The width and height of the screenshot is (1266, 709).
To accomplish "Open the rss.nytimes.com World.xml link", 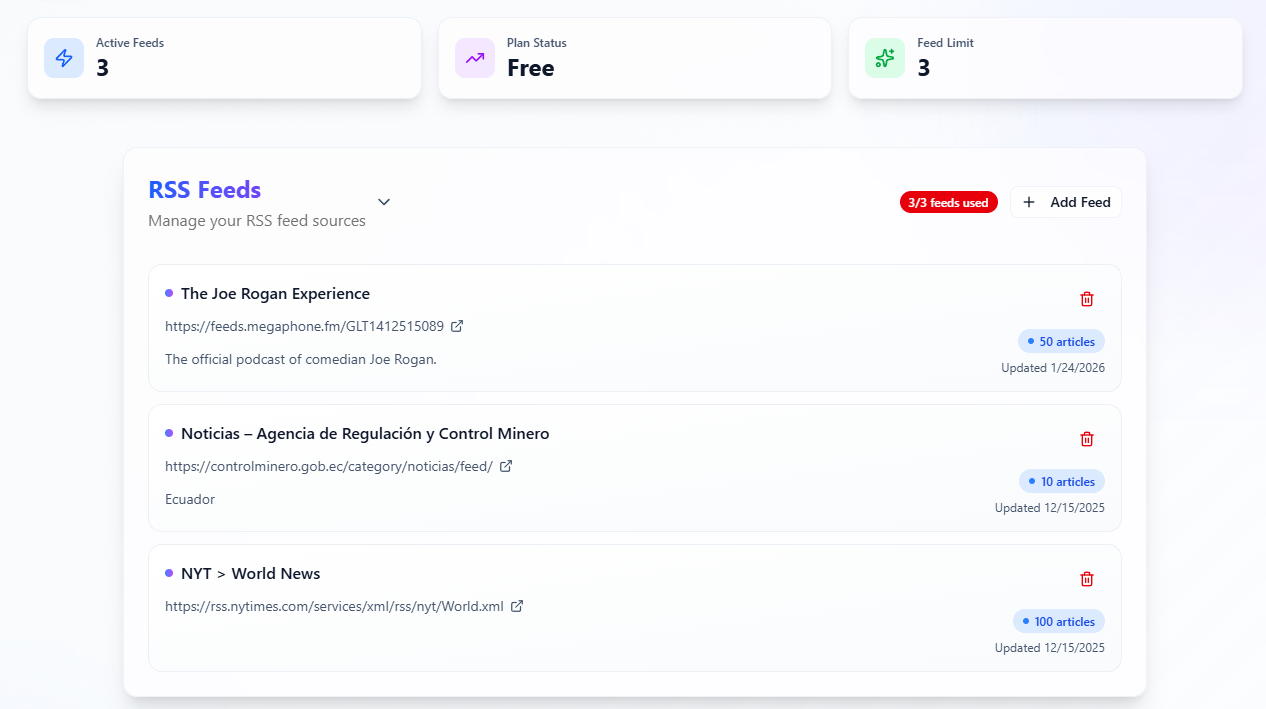I will (x=334, y=606).
